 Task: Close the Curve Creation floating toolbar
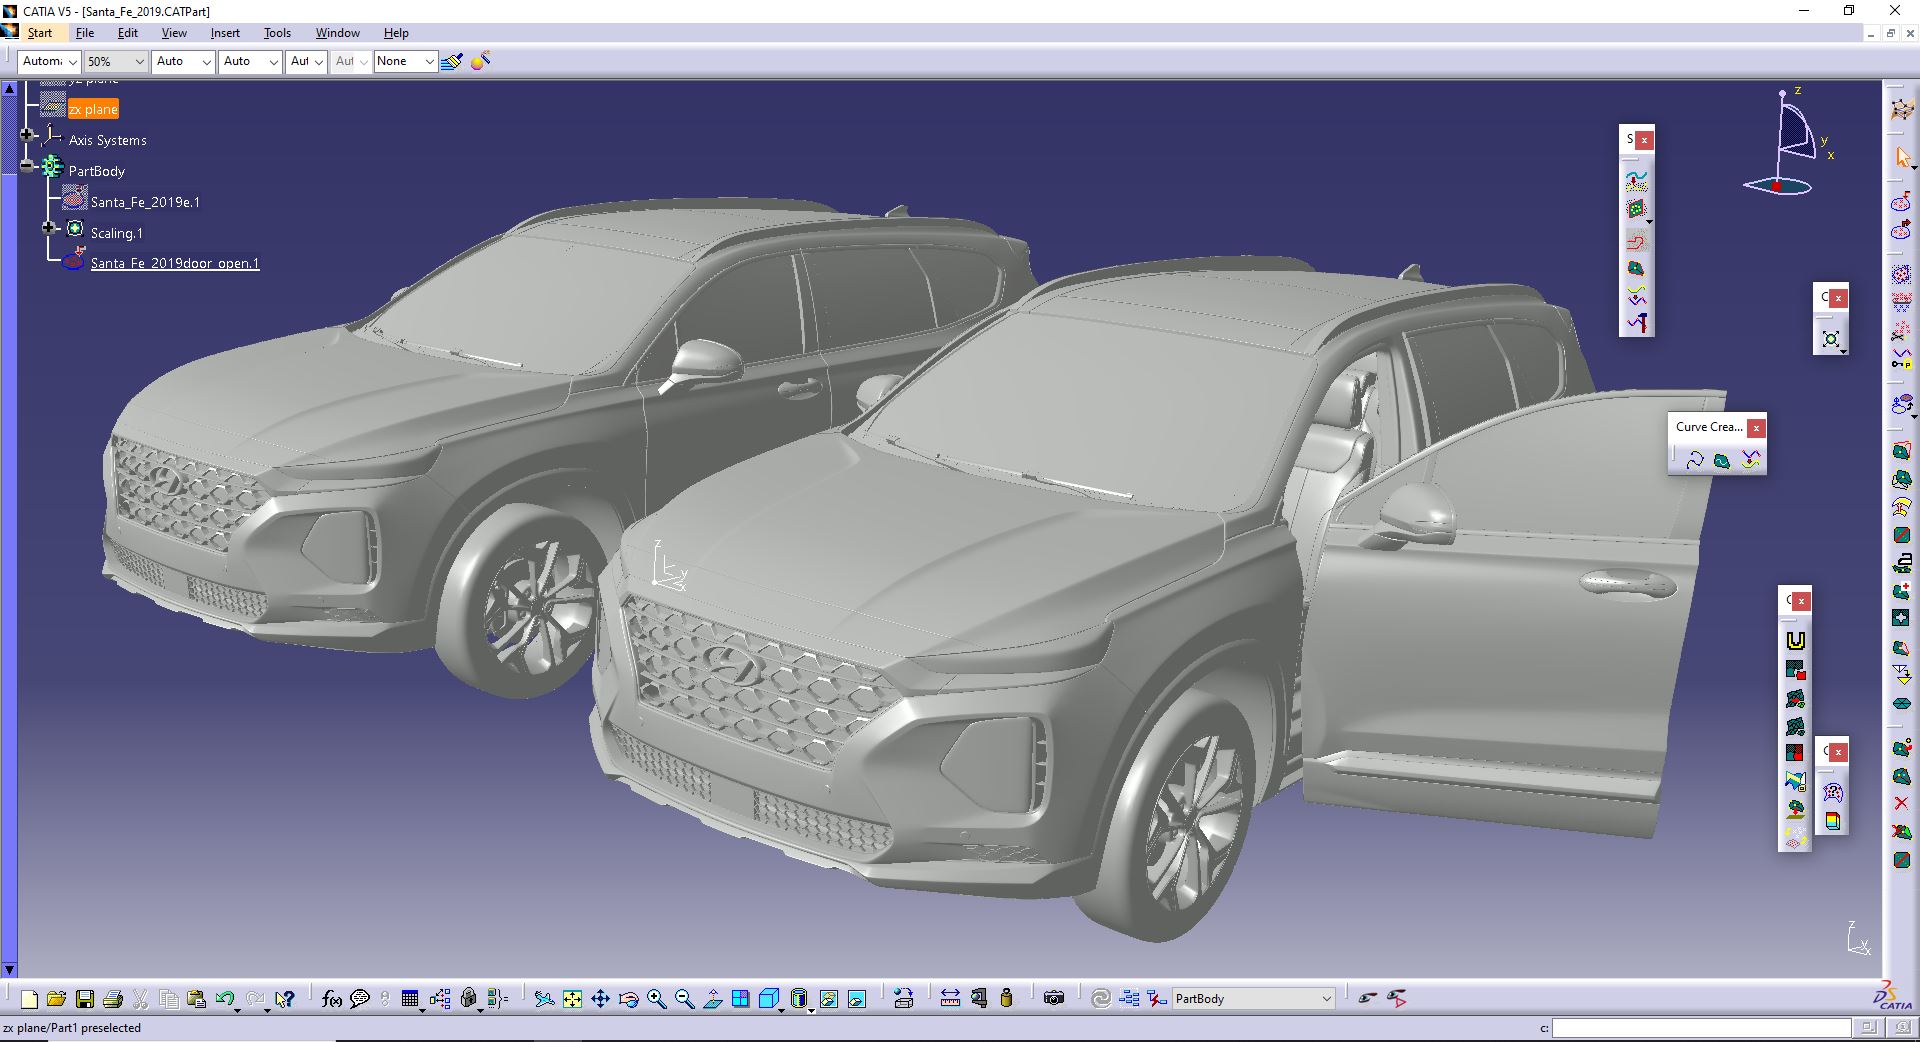point(1756,428)
